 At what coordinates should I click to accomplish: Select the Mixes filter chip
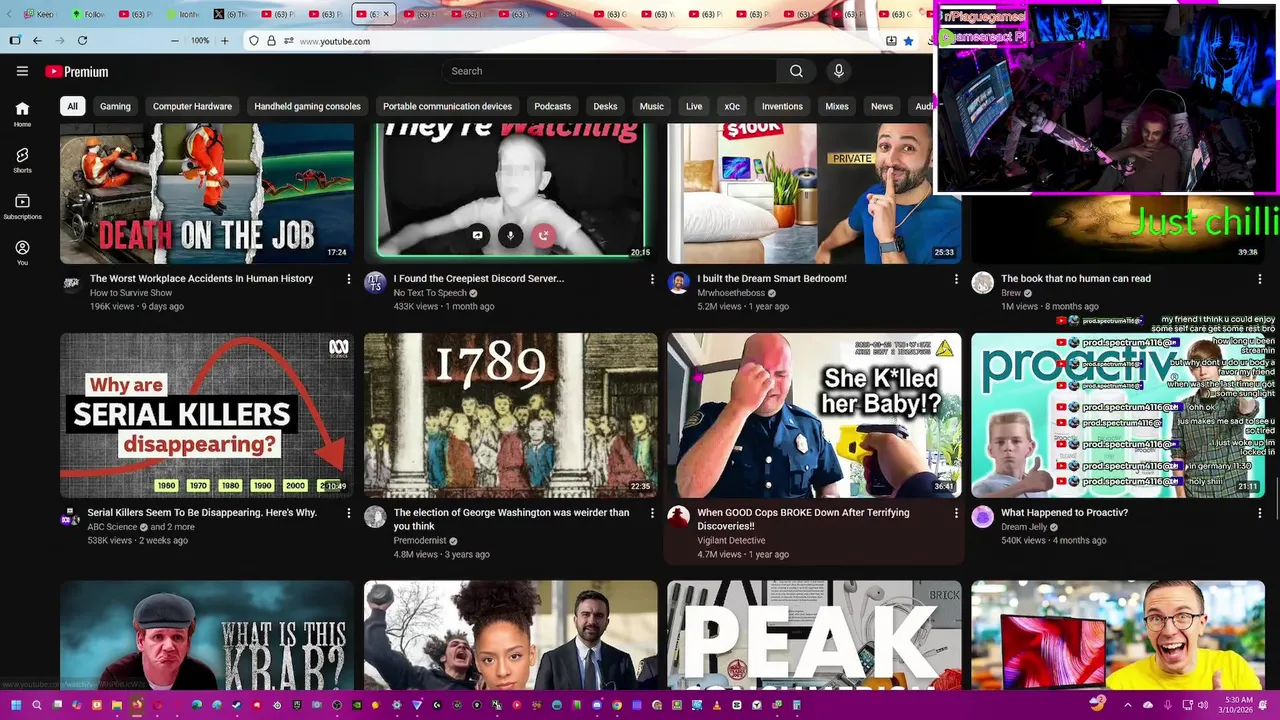click(837, 106)
